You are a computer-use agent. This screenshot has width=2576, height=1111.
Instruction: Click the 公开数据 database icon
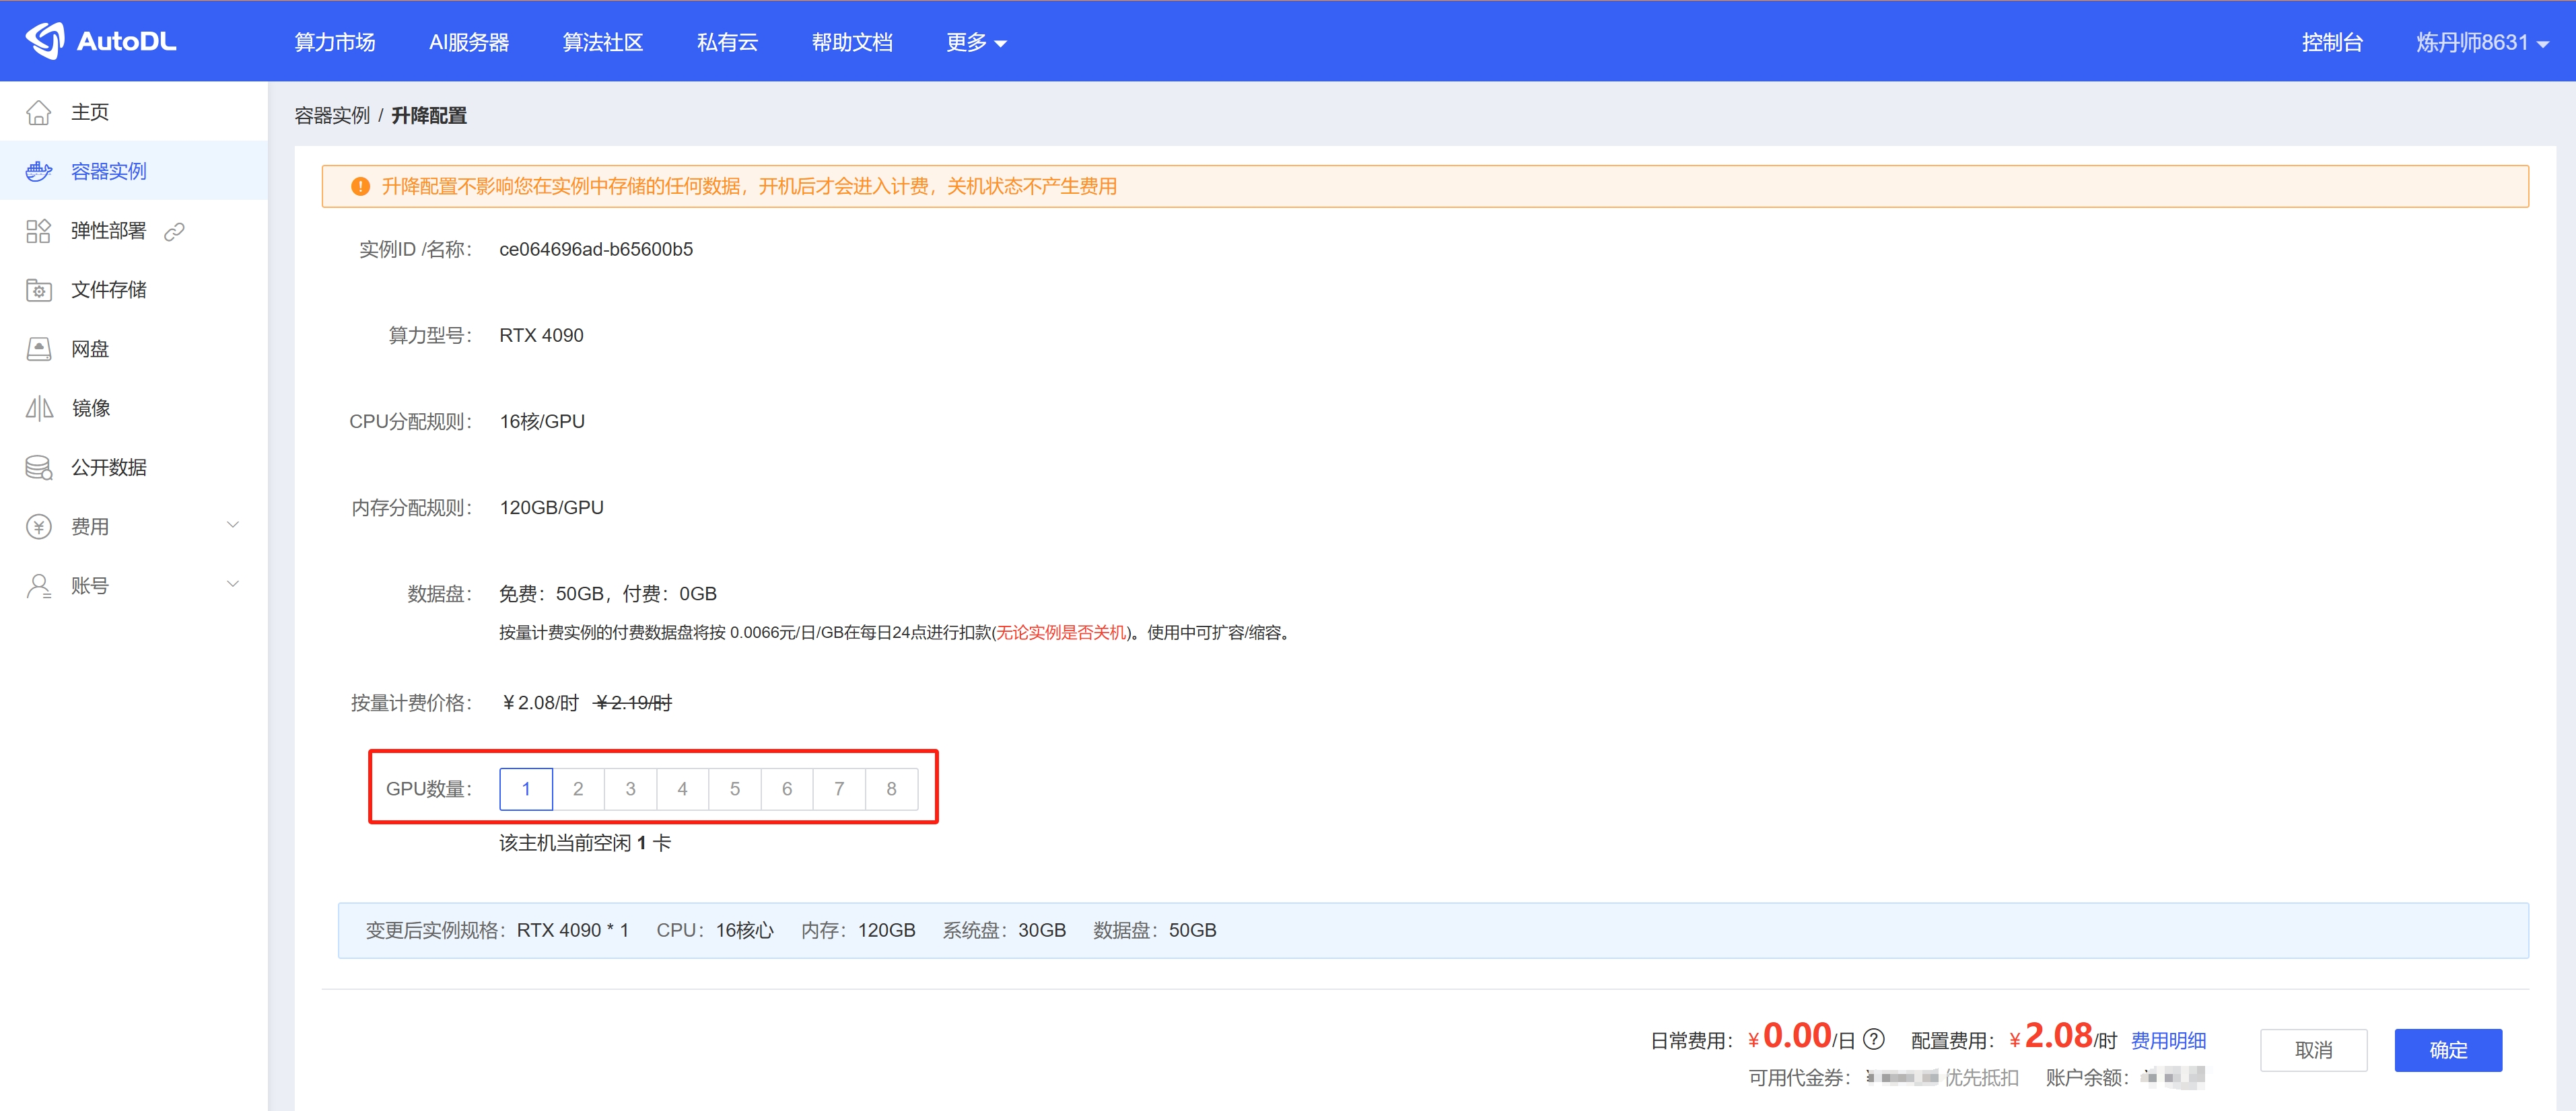[x=38, y=467]
